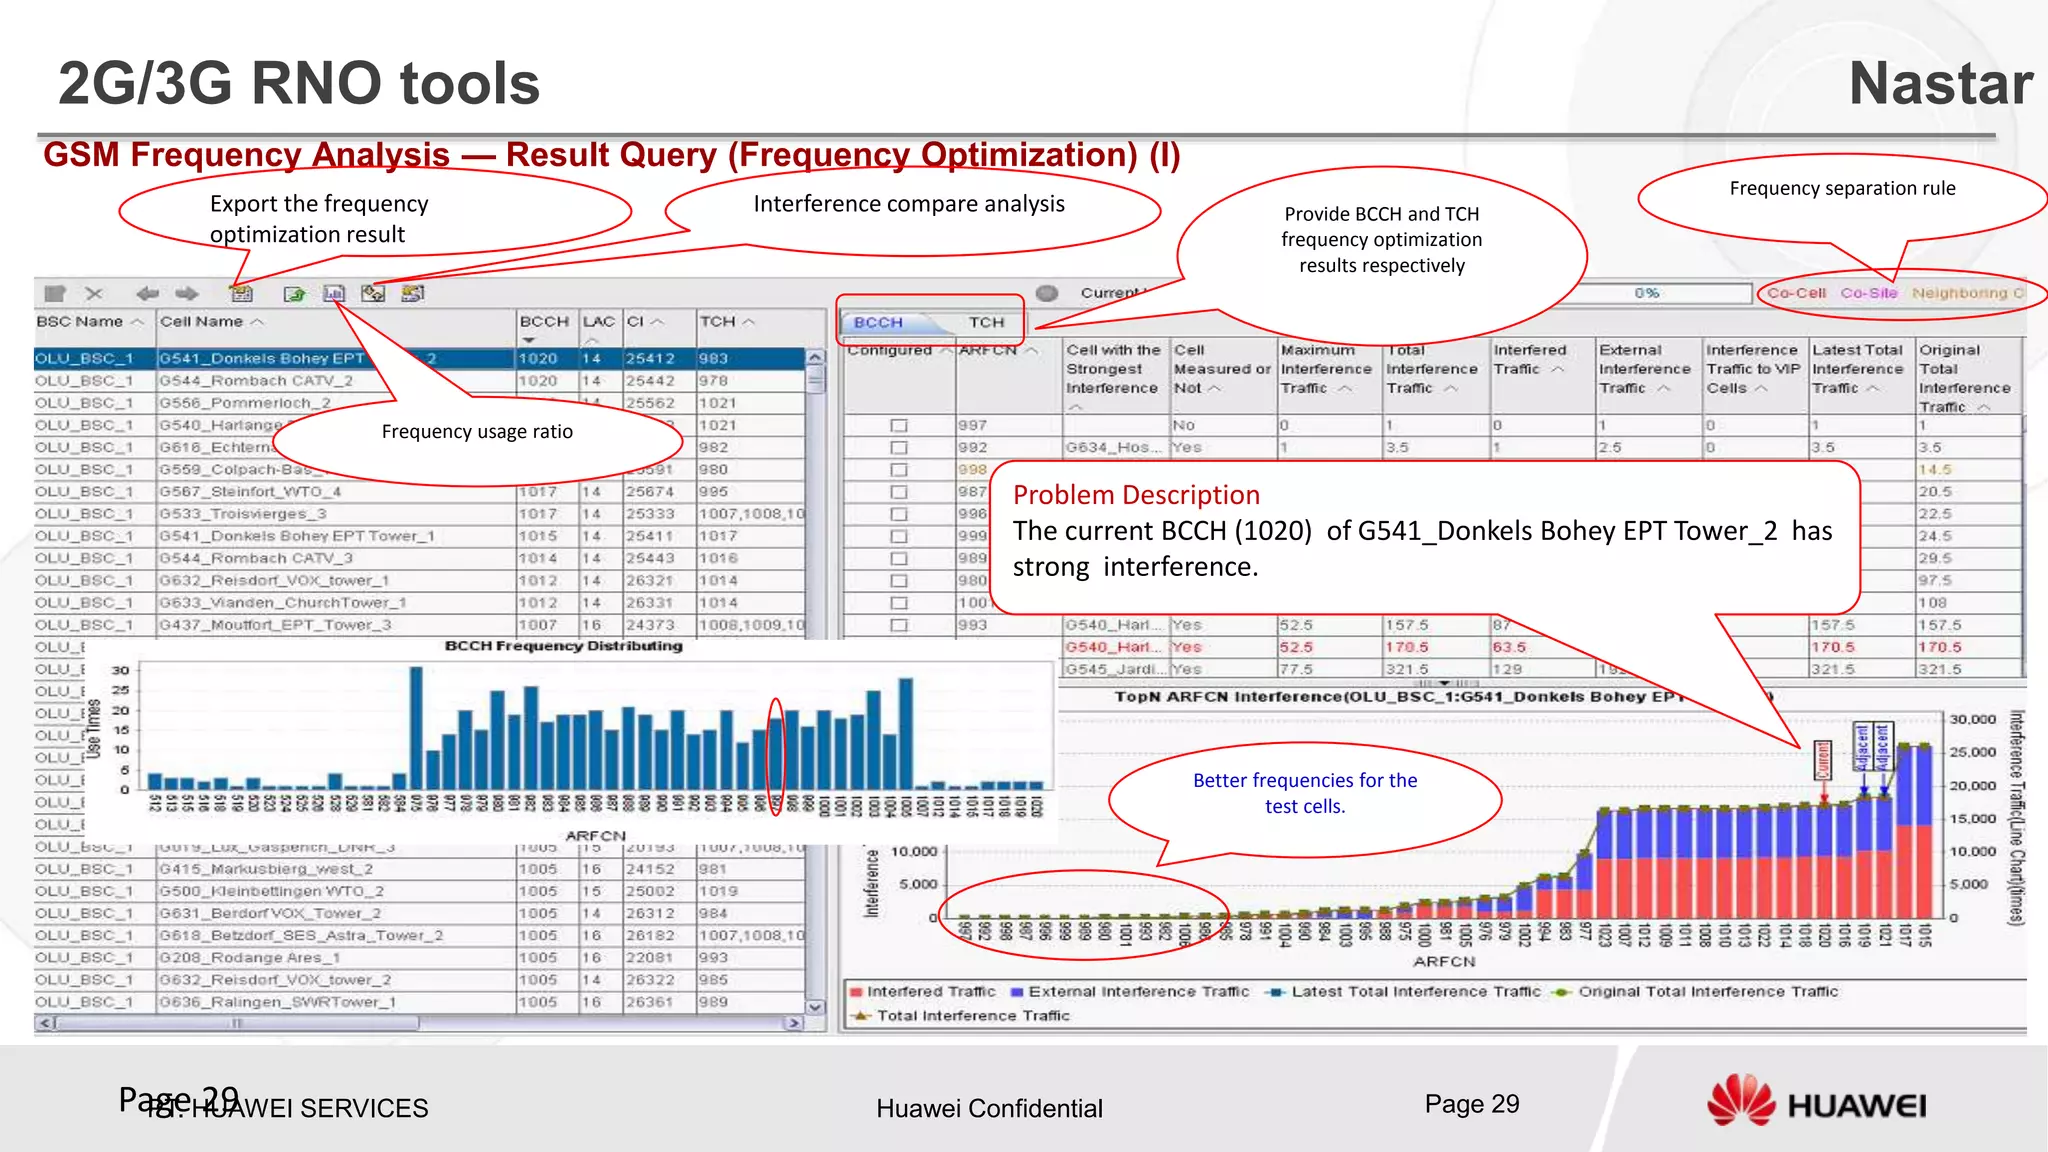Open the interference compare analysis icon
The width and height of the screenshot is (2048, 1152).
(x=373, y=293)
